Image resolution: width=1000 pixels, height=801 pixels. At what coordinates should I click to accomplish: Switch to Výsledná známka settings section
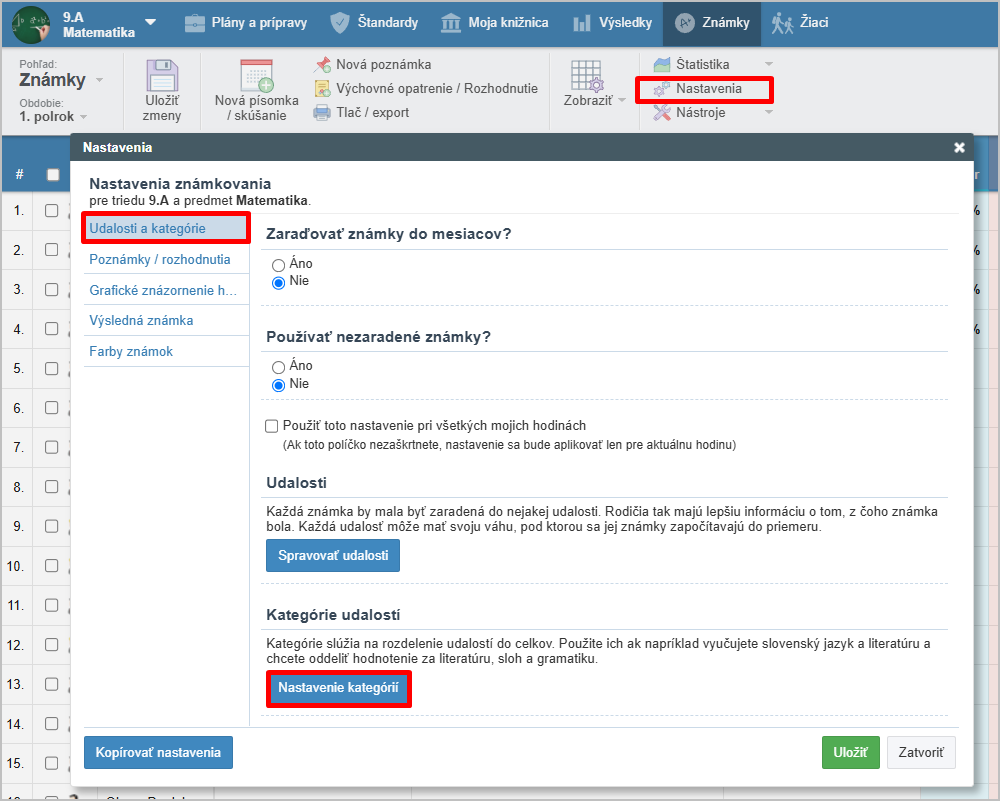coord(141,321)
